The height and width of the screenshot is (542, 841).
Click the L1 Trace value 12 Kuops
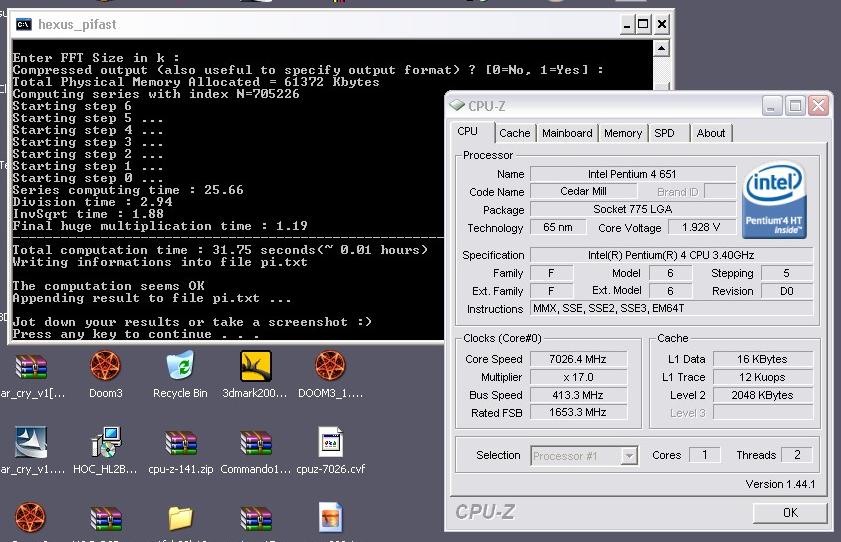[x=763, y=377]
